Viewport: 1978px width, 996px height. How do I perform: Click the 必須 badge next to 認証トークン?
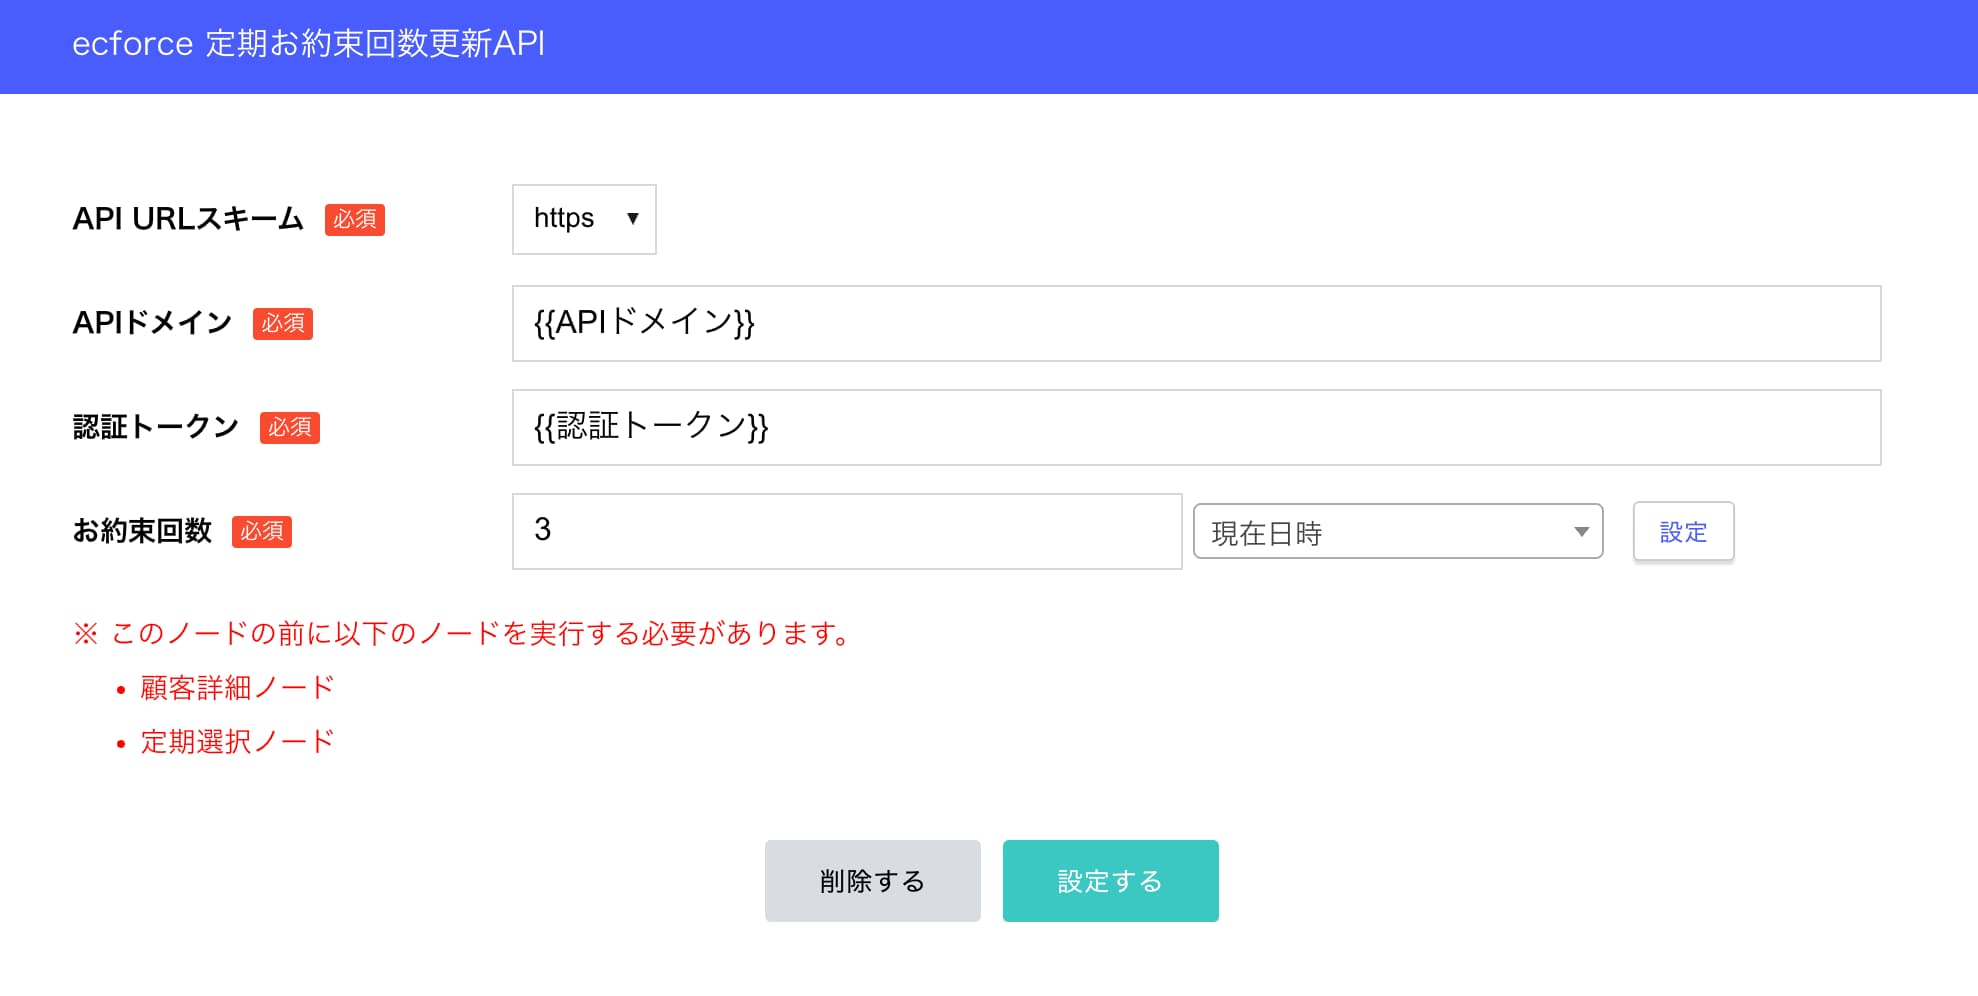(290, 427)
